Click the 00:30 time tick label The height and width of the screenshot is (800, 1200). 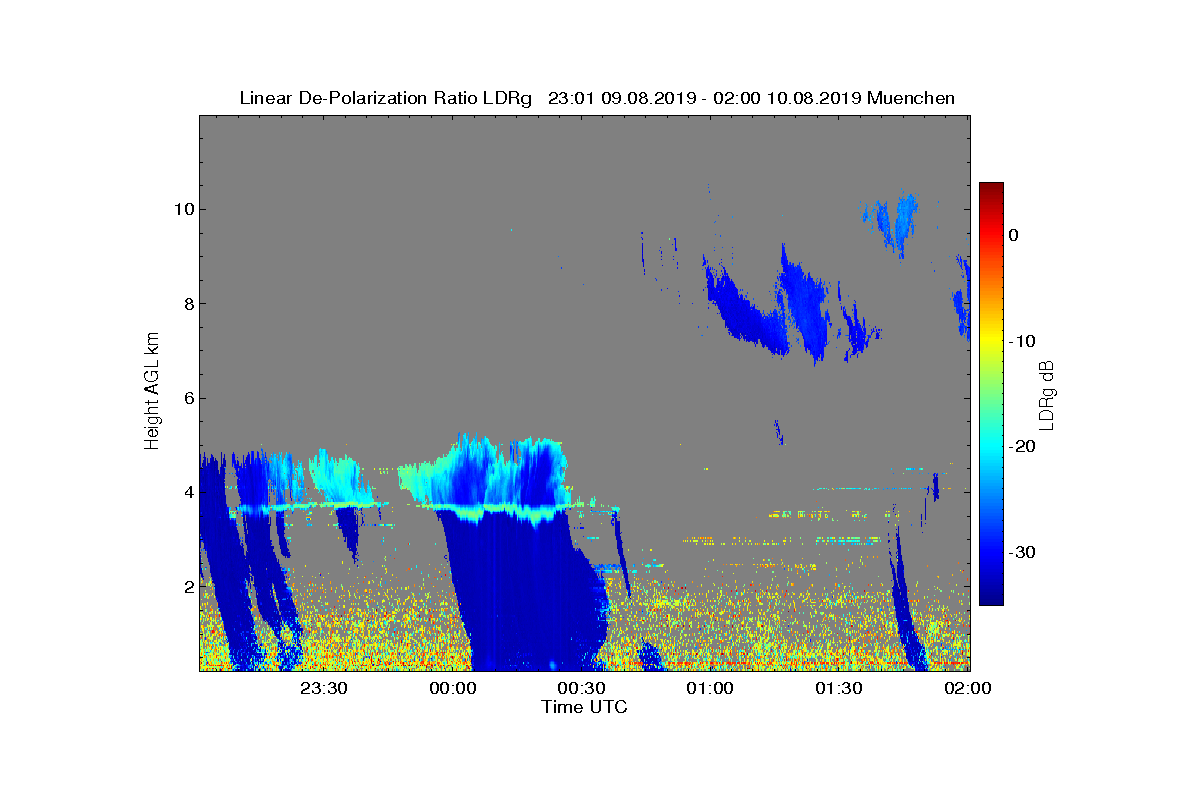pos(581,688)
